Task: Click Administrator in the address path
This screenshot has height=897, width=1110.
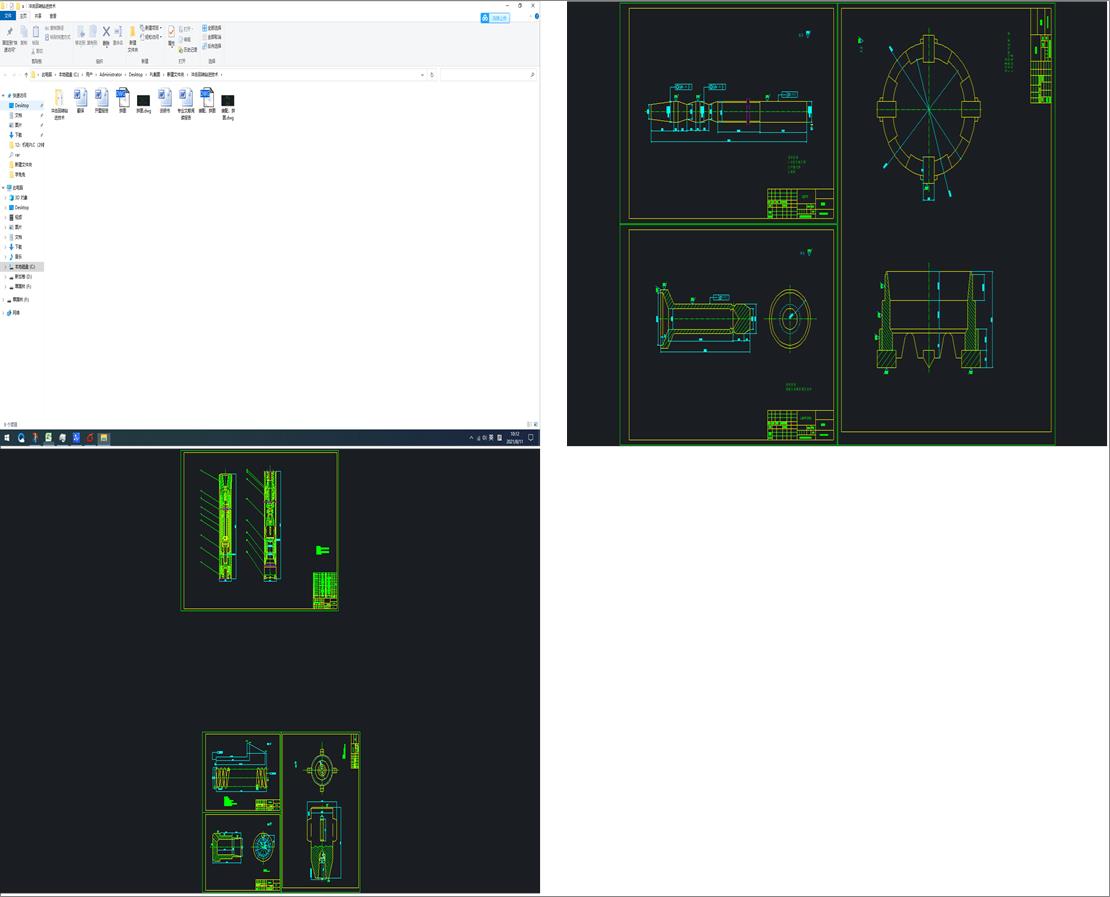Action: [110, 74]
